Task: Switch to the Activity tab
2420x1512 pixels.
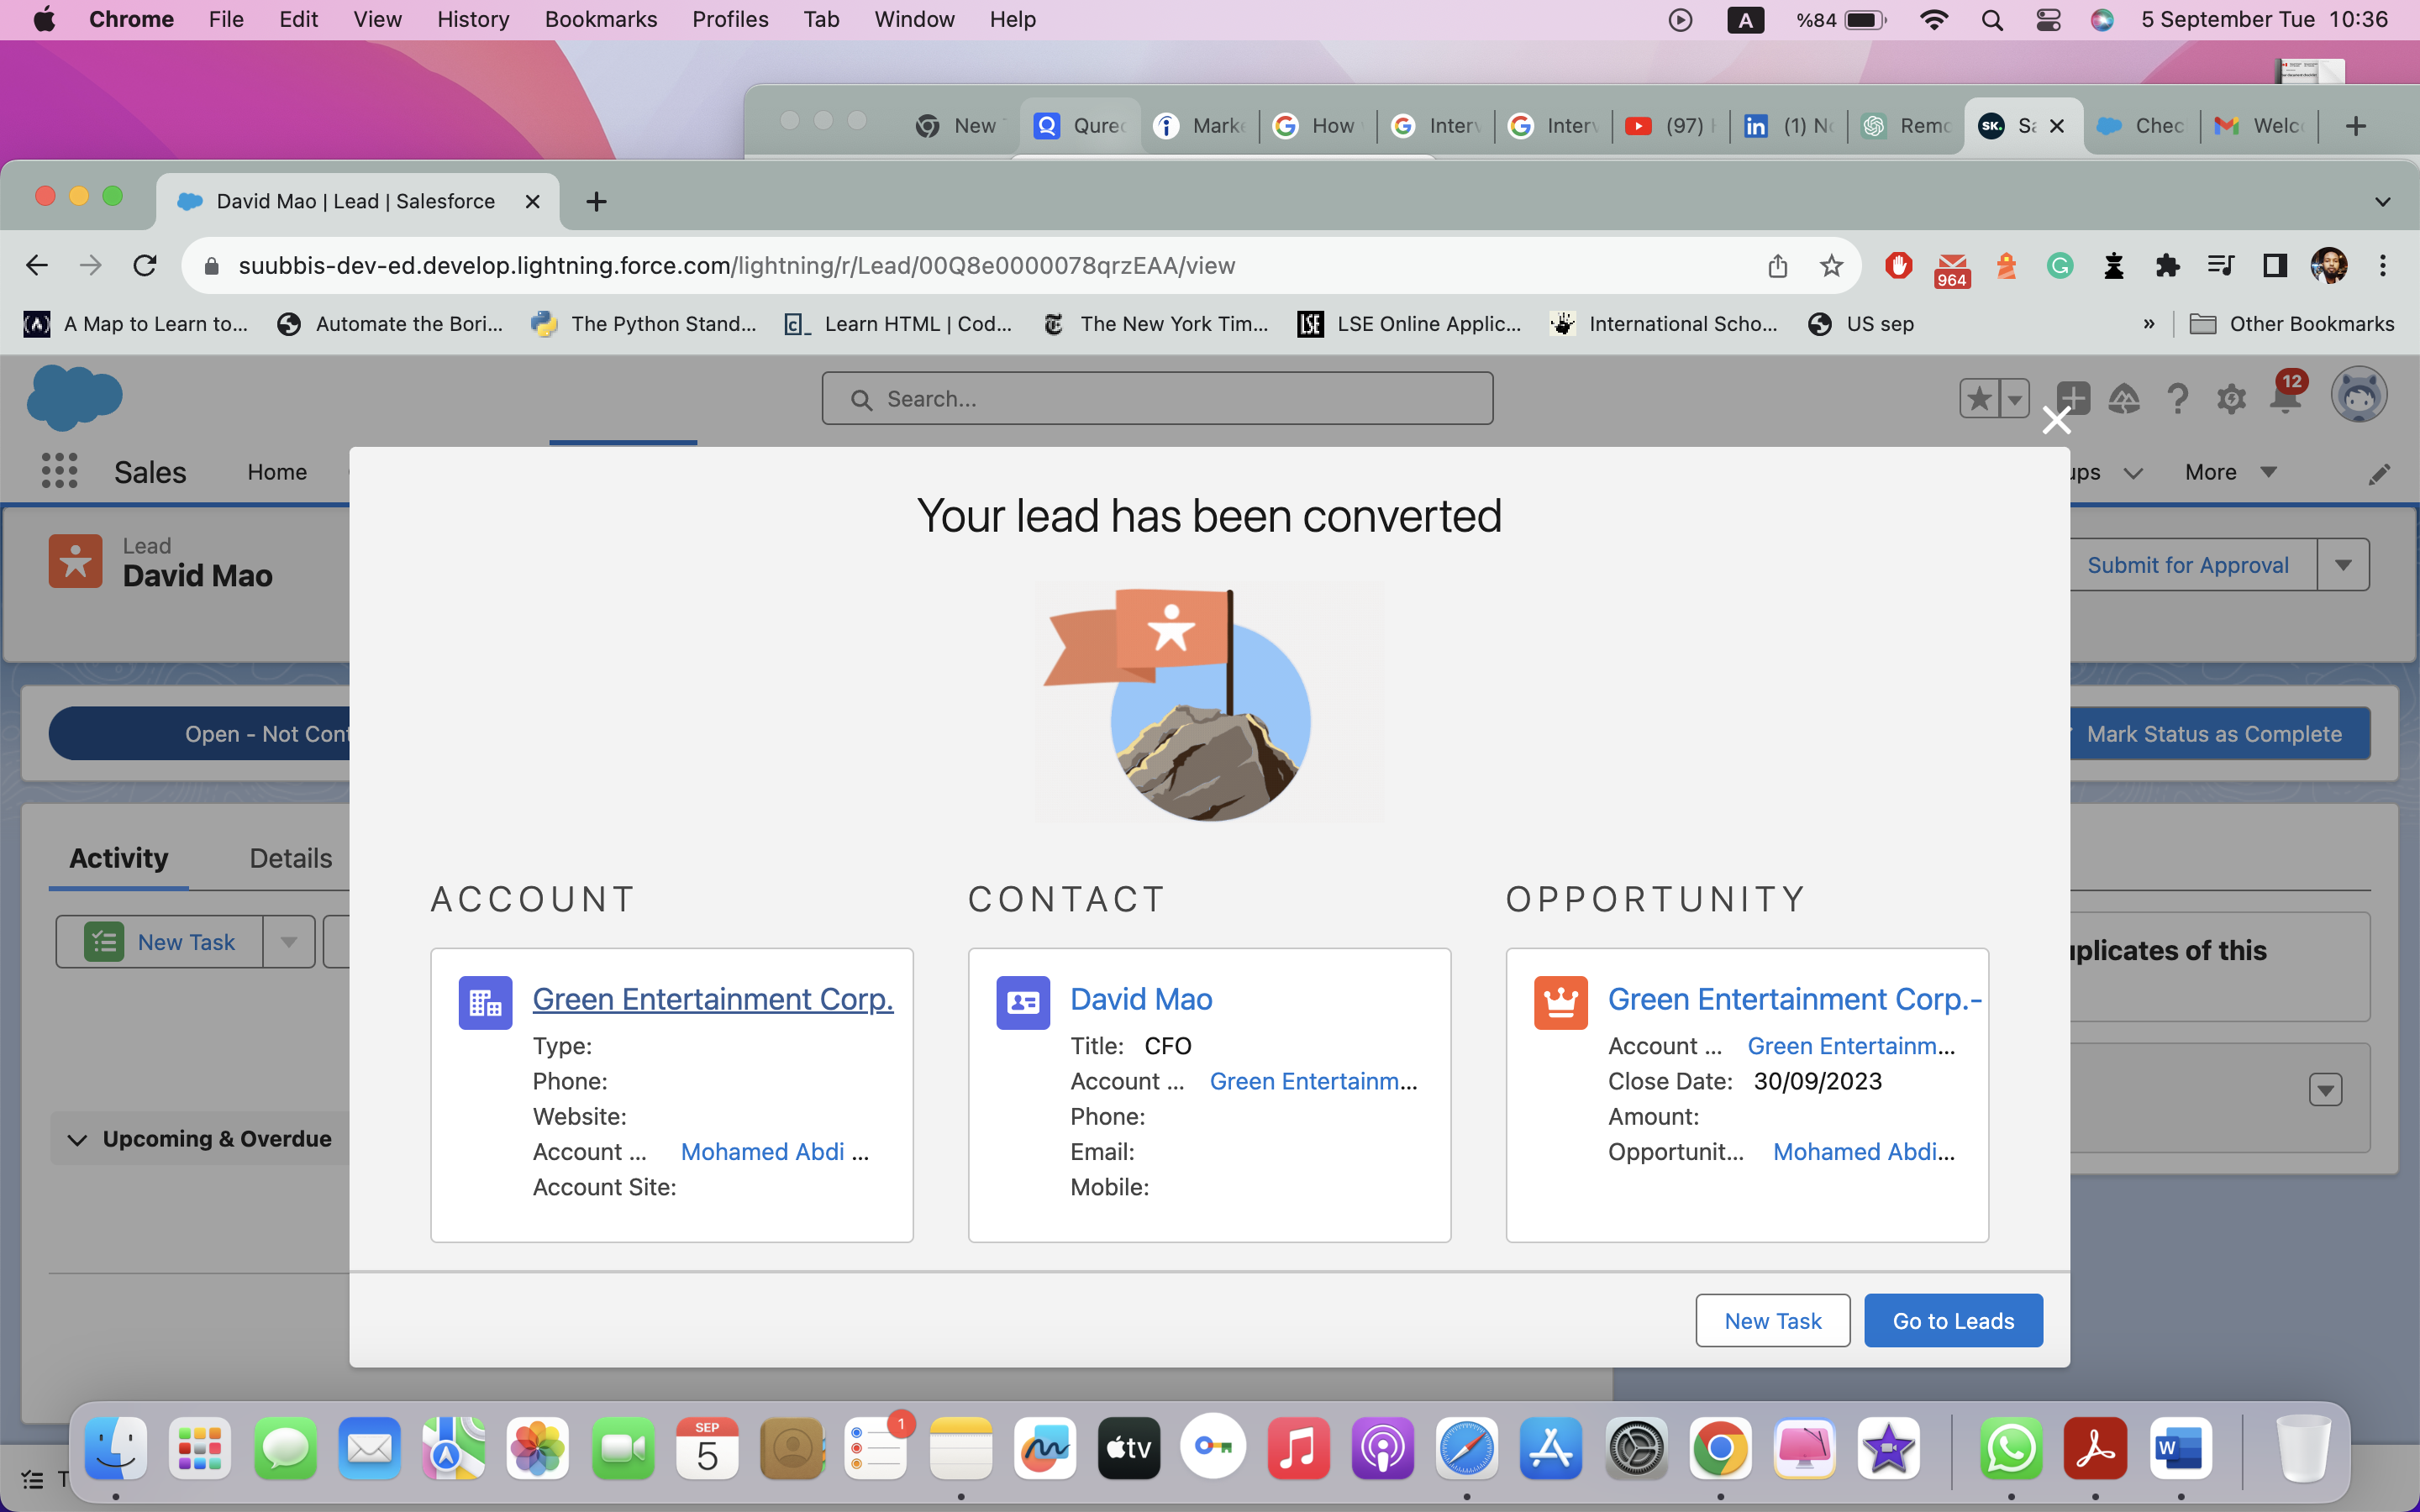Action: tap(118, 858)
